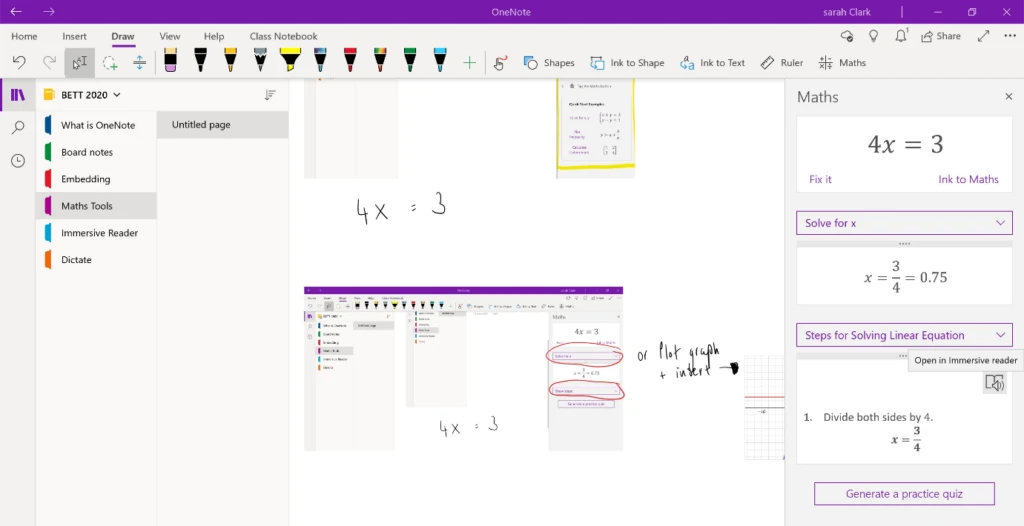1024x526 pixels.
Task: Open the Class Notebook tab
Action: pyautogui.click(x=283, y=36)
